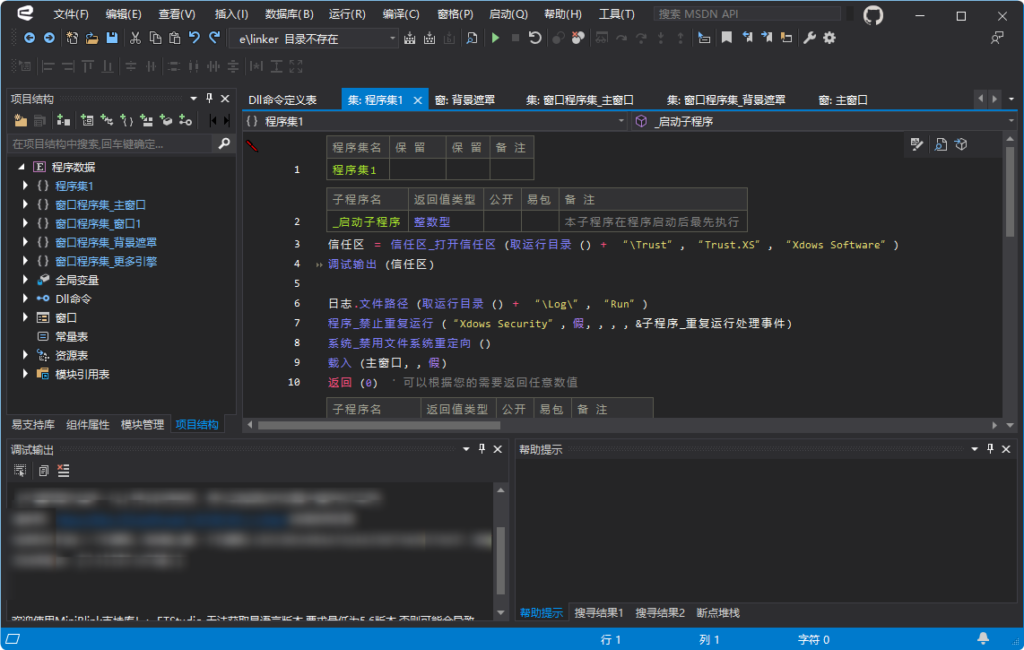Collapse the 程序数据 root node
The image size is (1024, 650).
tap(22, 167)
